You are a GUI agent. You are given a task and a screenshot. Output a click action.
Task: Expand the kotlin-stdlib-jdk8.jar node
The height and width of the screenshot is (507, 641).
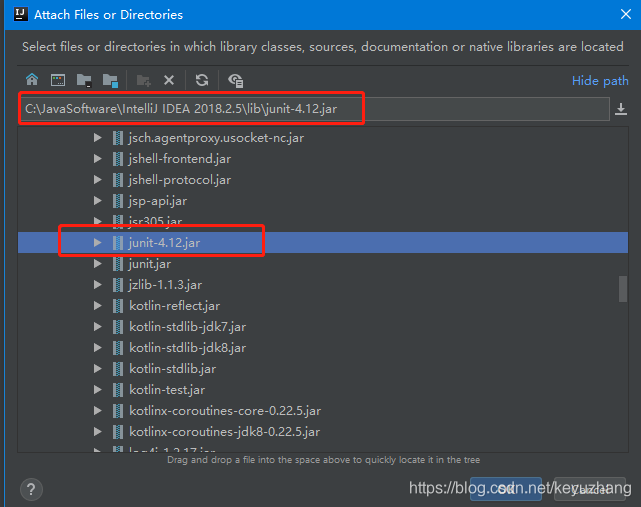pyautogui.click(x=97, y=348)
